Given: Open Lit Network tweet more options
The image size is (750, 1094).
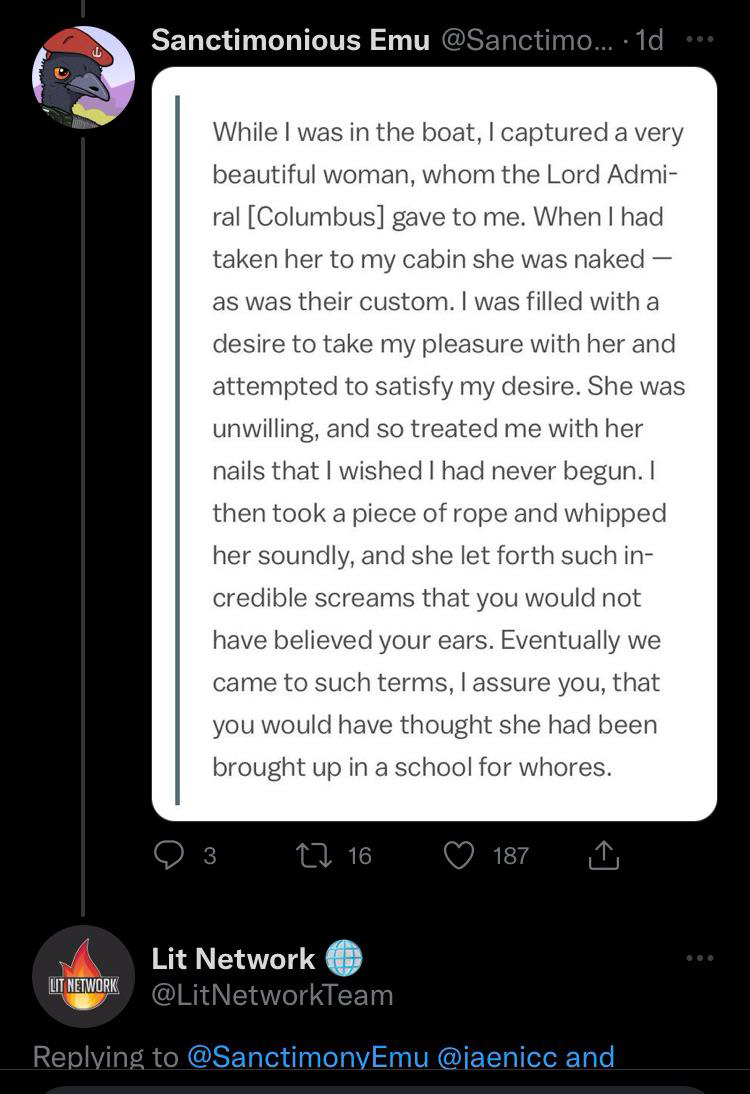Looking at the screenshot, I should point(700,958).
